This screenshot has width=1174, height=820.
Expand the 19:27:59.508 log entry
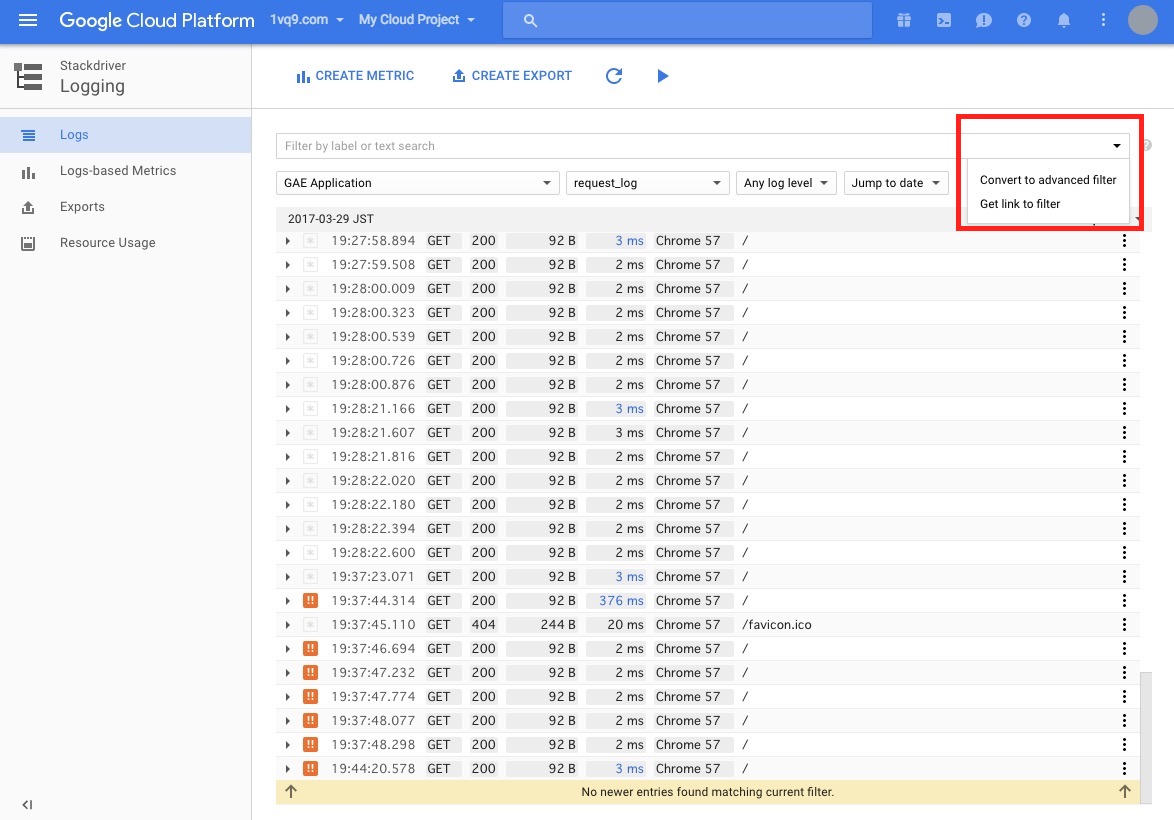(x=288, y=264)
